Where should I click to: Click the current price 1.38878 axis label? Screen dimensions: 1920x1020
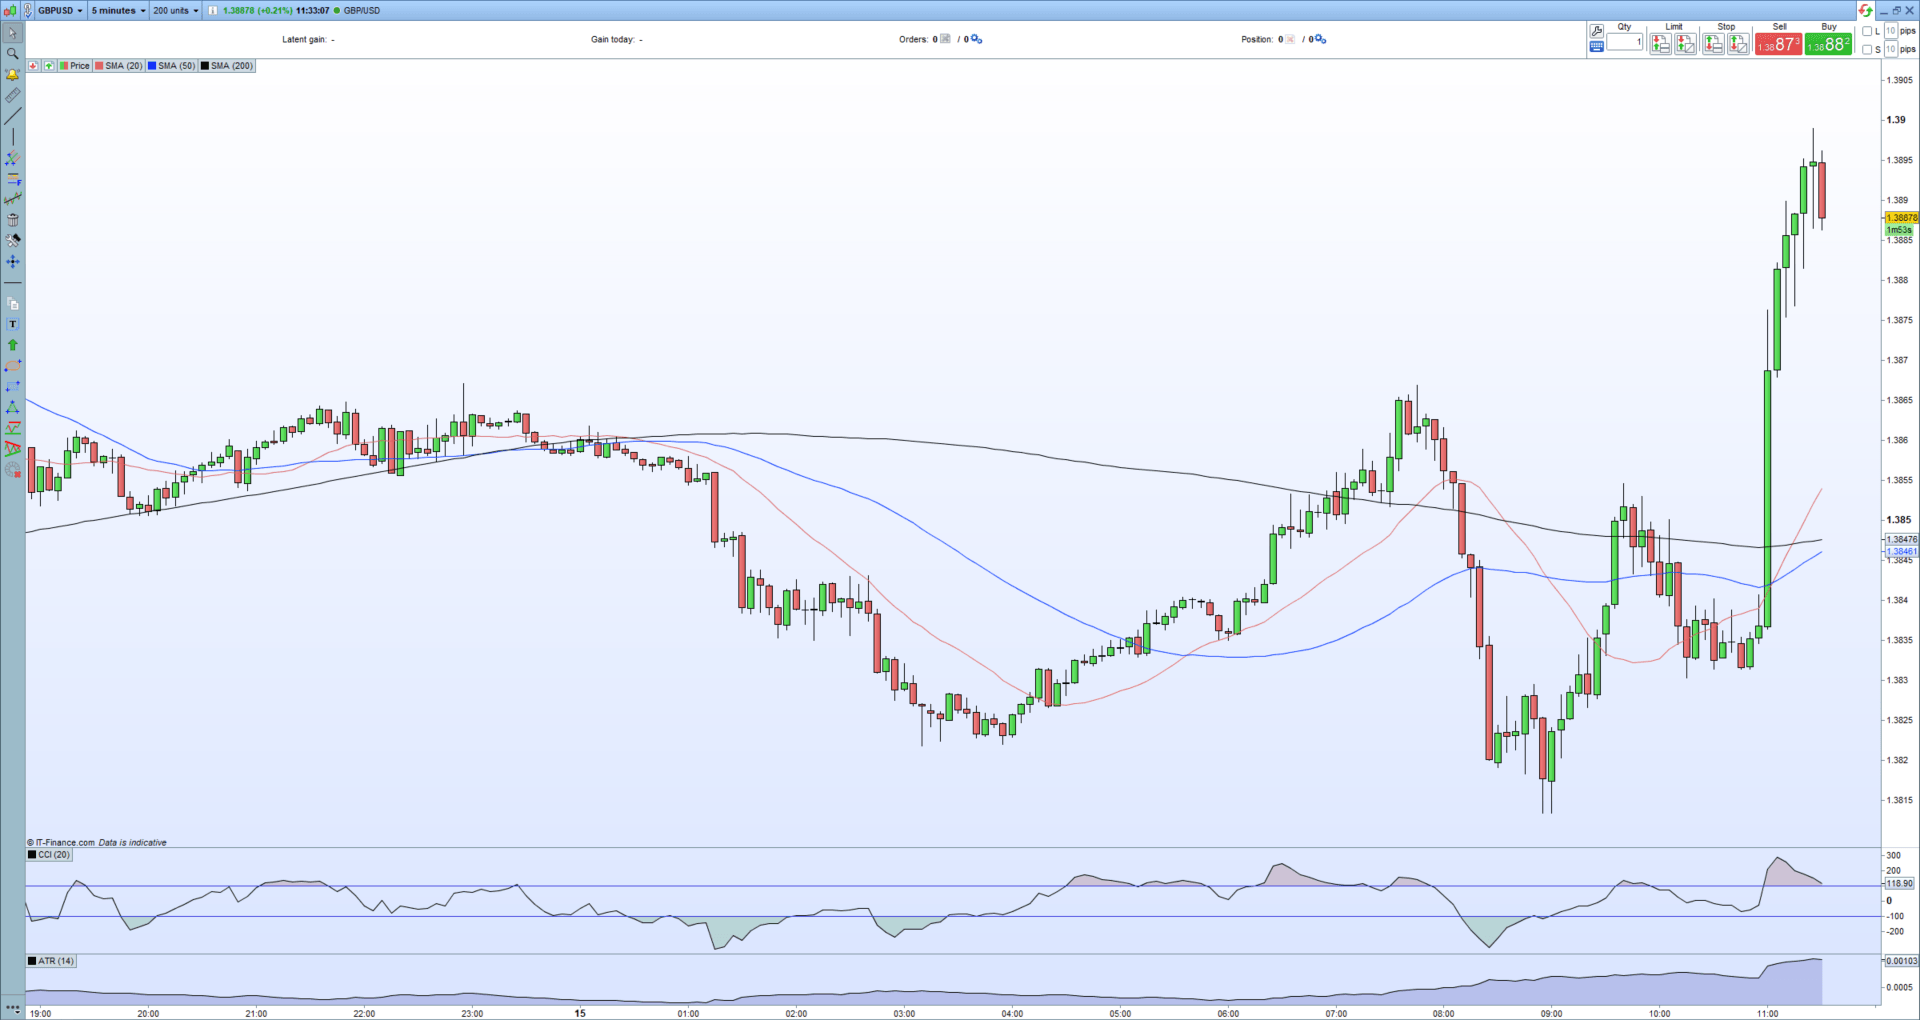[1902, 217]
